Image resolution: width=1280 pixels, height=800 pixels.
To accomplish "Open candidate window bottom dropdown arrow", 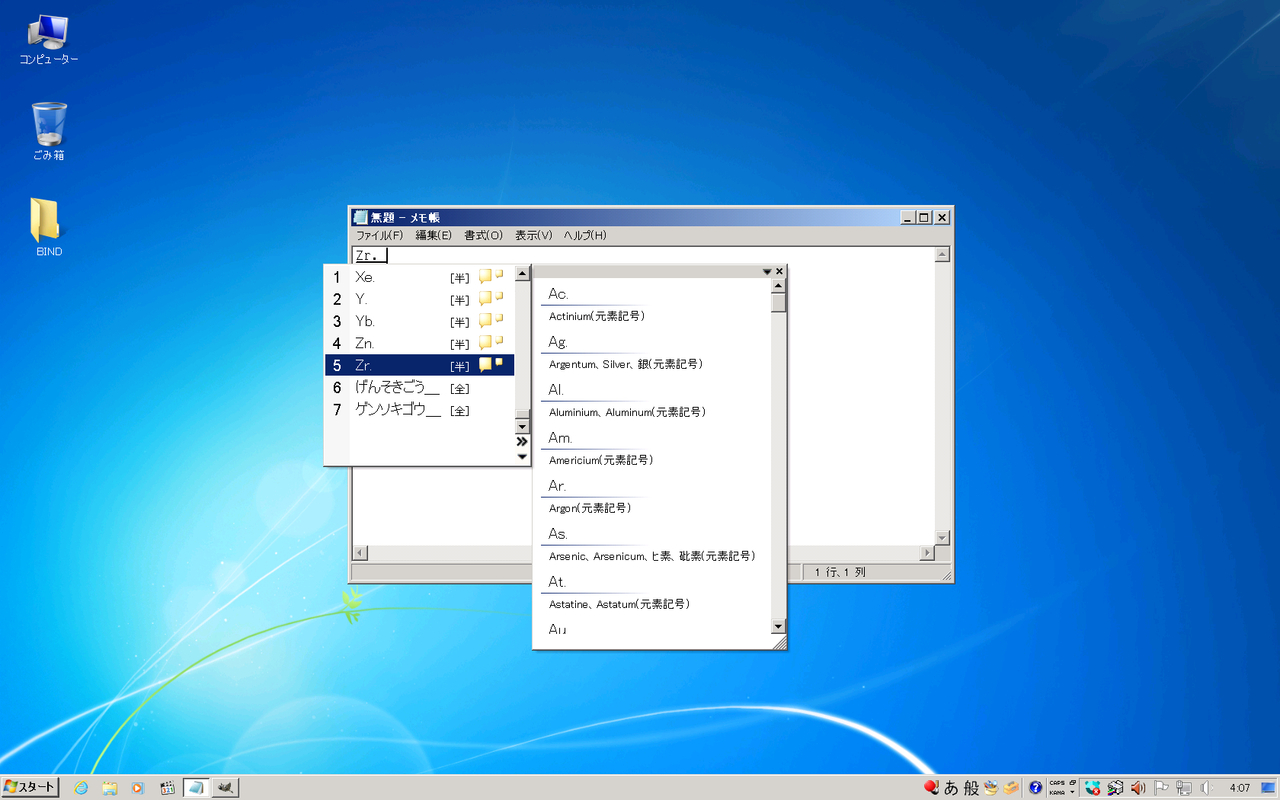I will [522, 457].
